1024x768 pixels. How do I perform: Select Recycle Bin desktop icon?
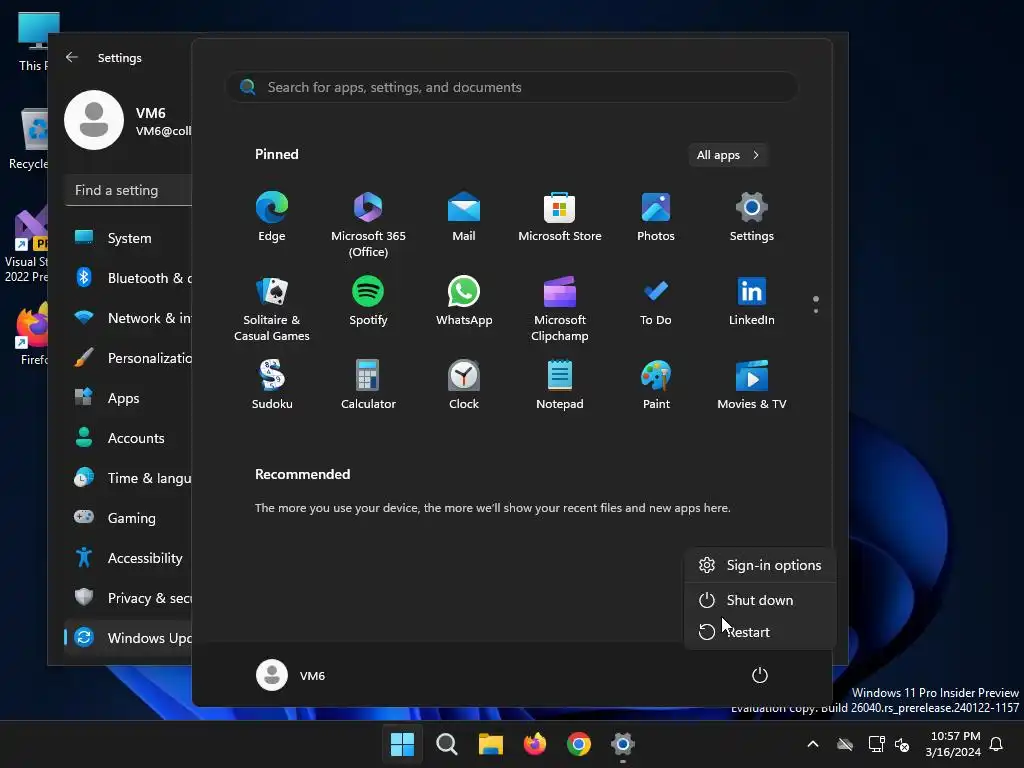(30, 139)
